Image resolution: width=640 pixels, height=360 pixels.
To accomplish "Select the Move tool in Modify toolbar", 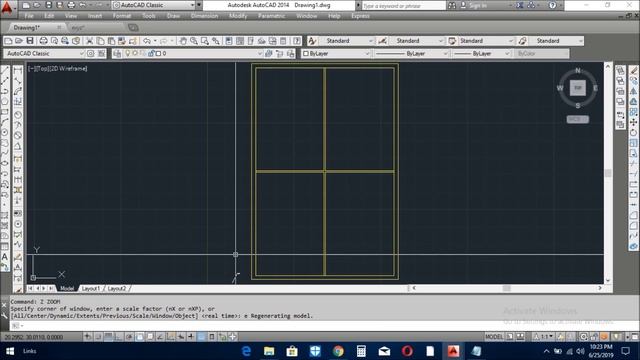I will click(633, 122).
